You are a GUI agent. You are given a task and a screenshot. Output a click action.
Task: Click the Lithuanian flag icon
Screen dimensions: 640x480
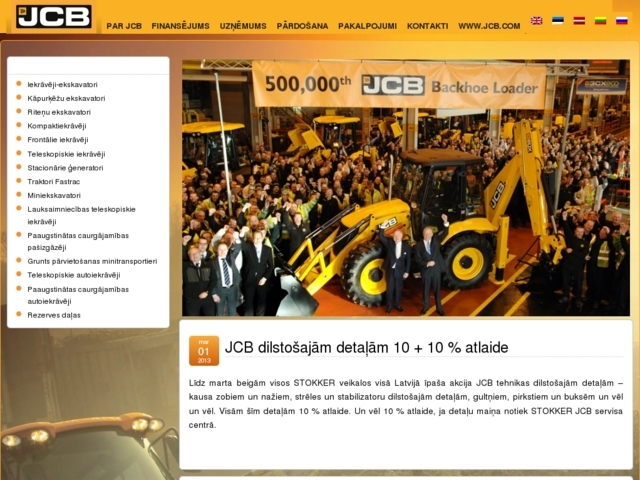click(600, 20)
